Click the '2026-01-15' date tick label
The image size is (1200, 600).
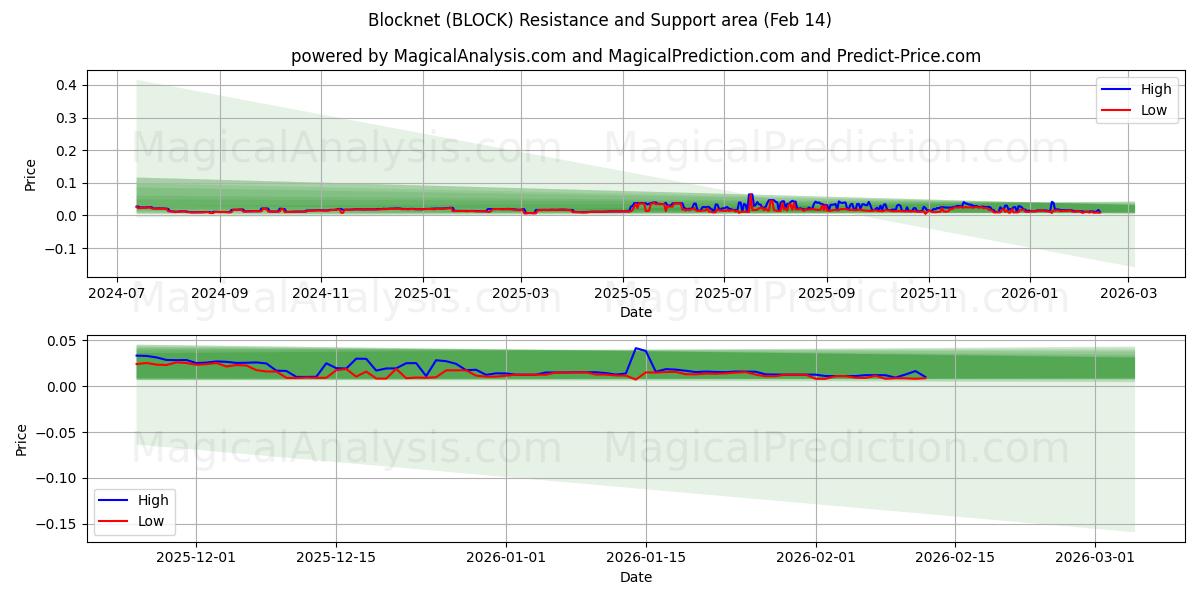point(646,559)
